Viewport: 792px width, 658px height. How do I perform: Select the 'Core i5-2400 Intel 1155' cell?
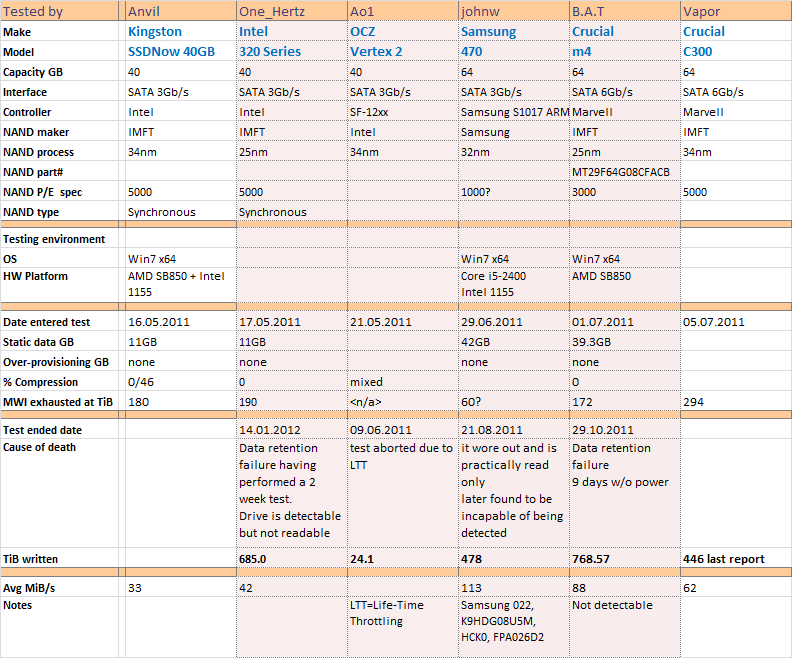tap(514, 284)
